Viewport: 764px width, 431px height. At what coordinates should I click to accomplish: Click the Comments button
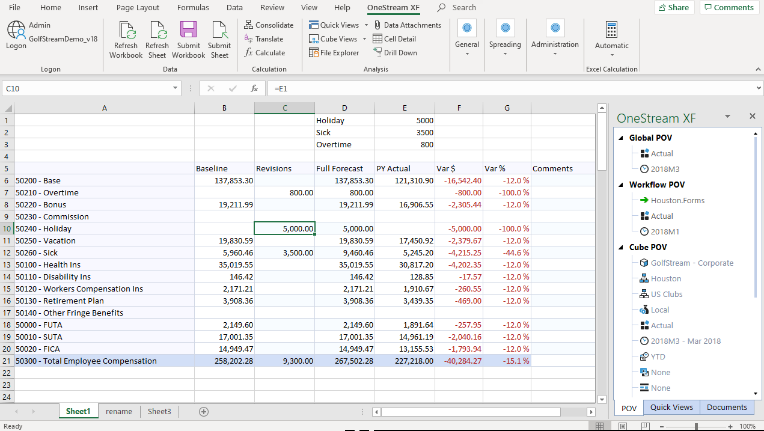729,7
